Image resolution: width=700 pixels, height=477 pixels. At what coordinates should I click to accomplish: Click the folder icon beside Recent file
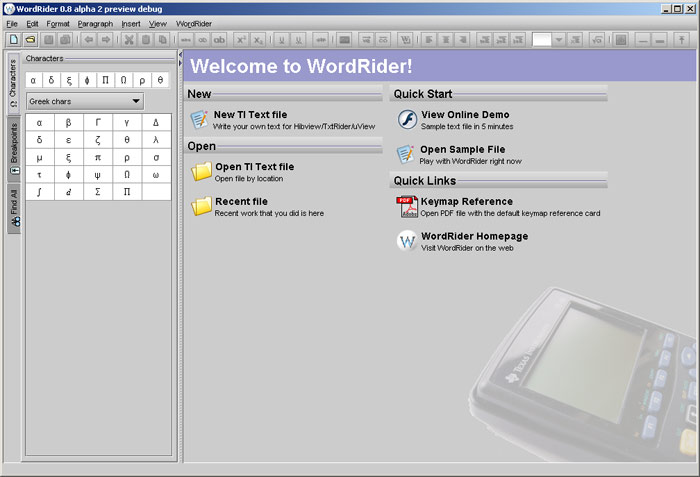[201, 206]
